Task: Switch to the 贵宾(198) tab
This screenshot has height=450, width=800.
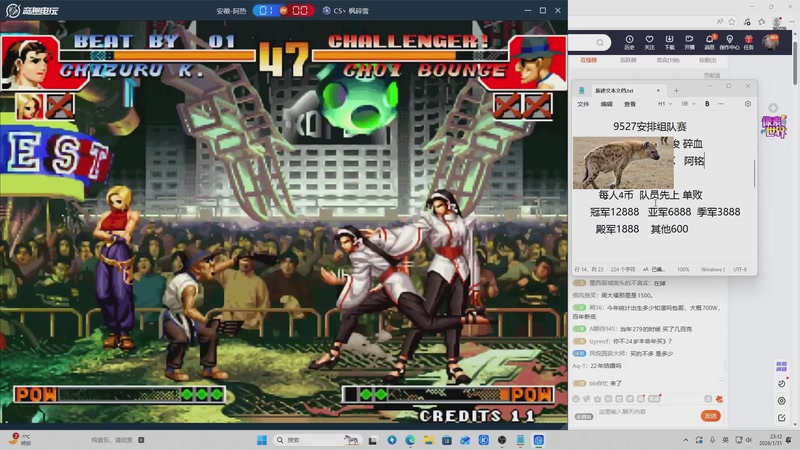Action: [x=667, y=60]
